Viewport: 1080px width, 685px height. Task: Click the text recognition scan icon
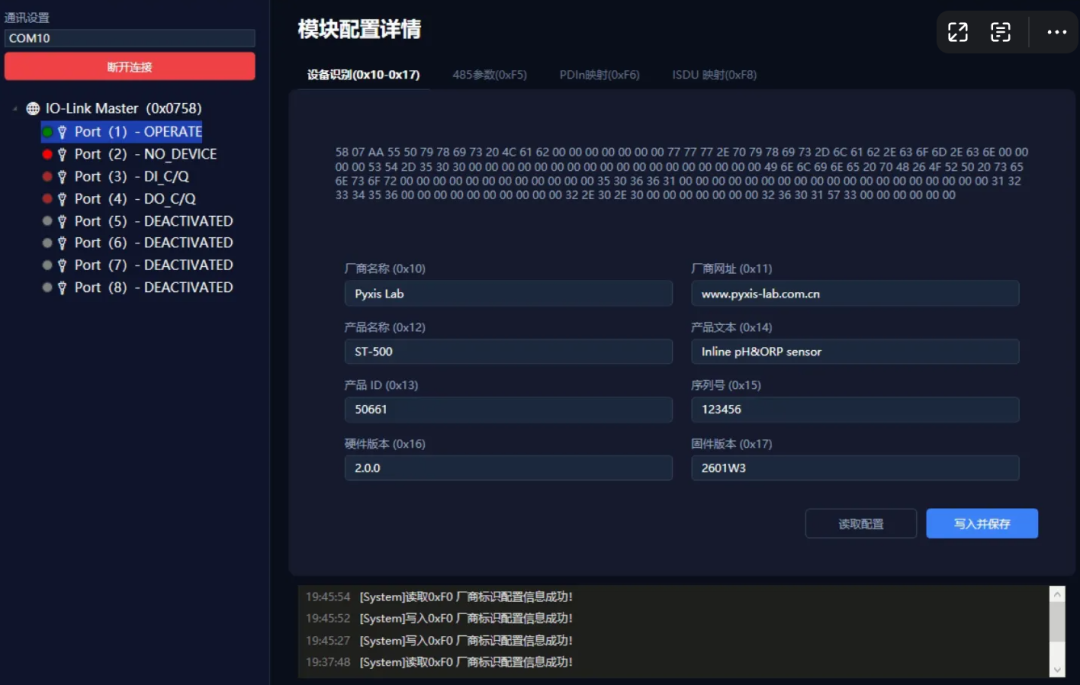(x=1001, y=32)
